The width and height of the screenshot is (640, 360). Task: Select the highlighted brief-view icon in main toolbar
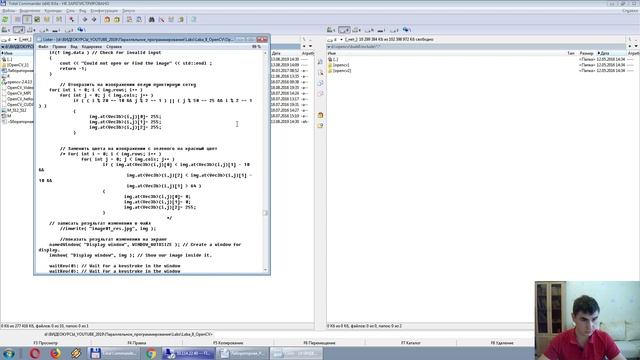(27, 19)
